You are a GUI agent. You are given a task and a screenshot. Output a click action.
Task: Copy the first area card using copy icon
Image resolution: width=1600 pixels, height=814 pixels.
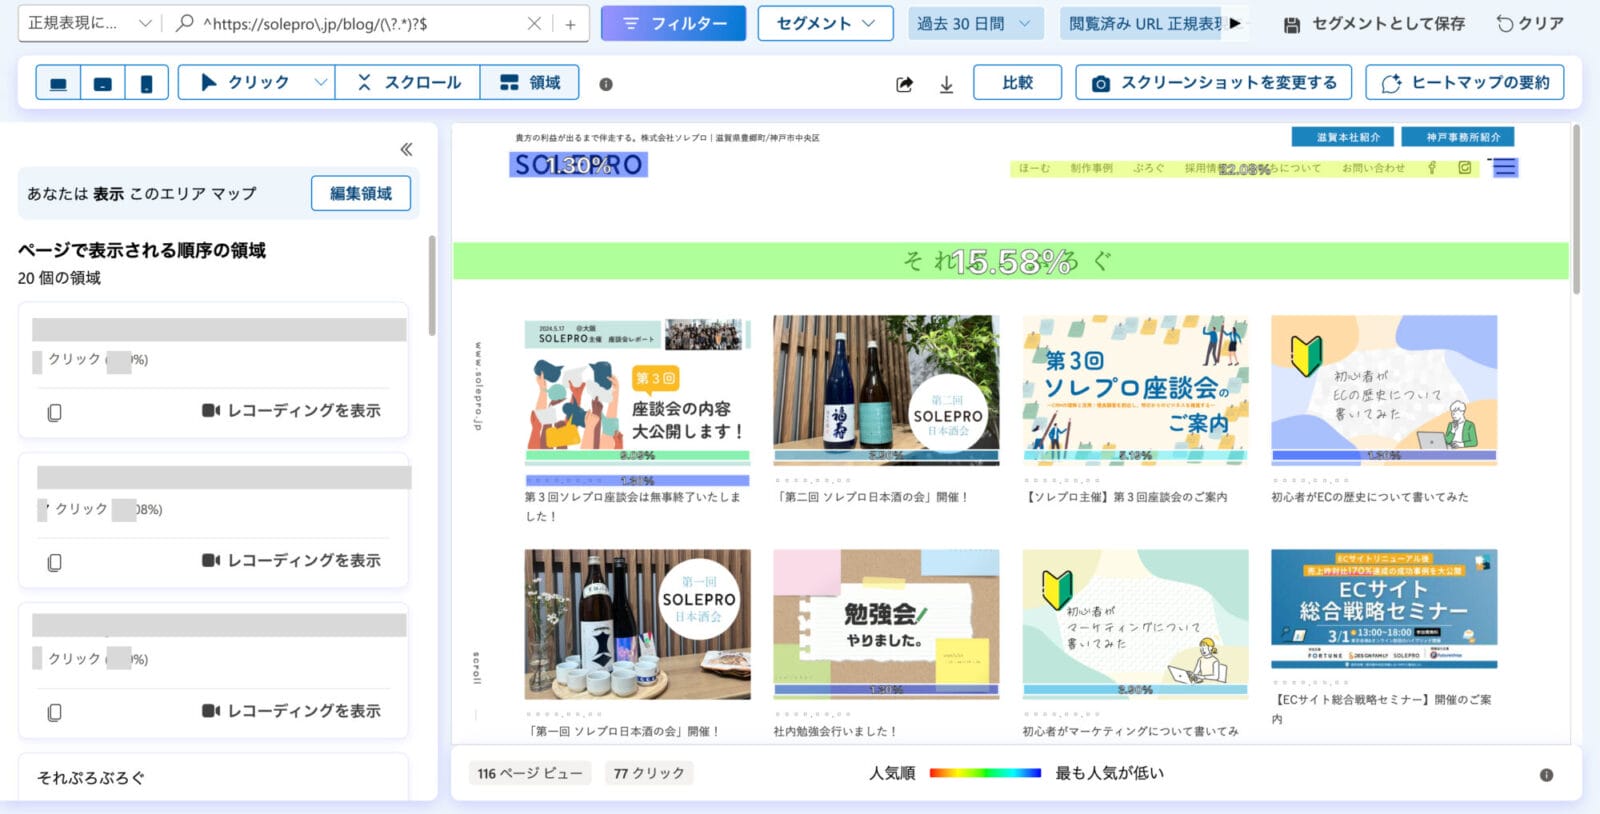[55, 412]
